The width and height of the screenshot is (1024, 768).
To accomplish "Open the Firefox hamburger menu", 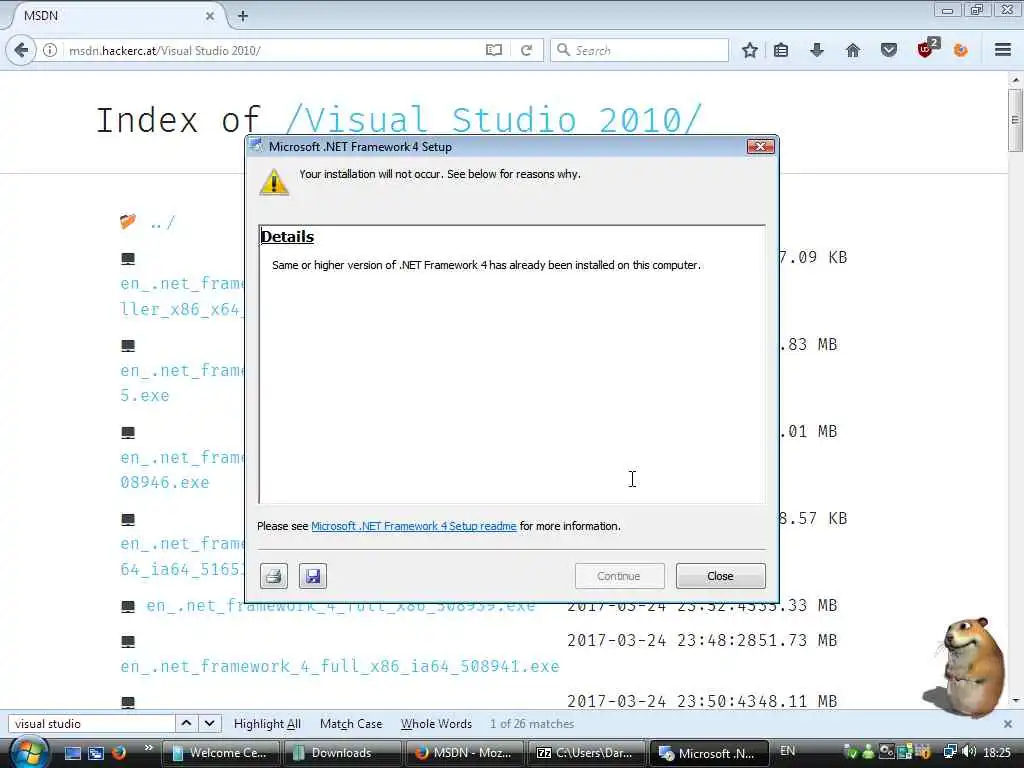I will coord(1003,50).
